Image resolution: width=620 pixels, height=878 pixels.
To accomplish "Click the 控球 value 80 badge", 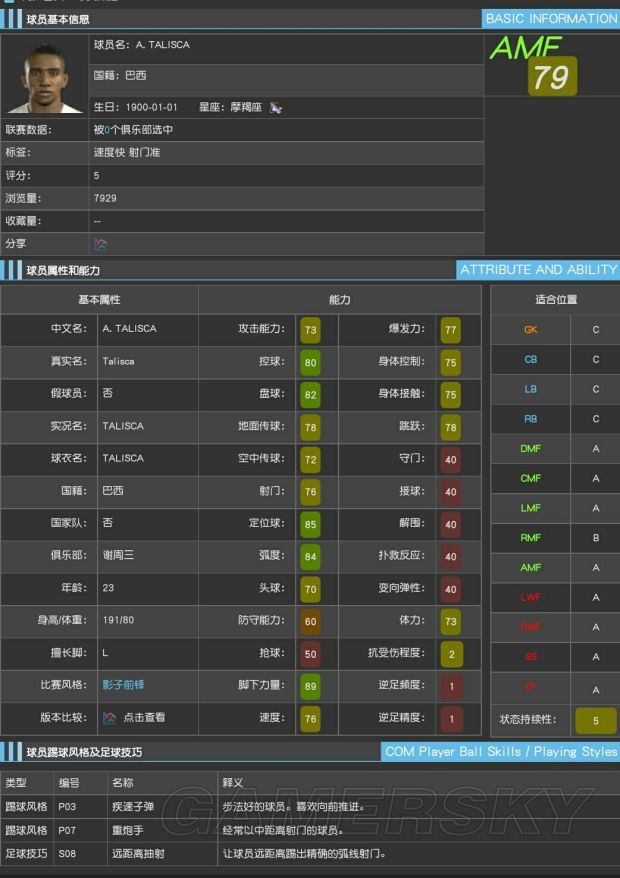I will click(310, 362).
